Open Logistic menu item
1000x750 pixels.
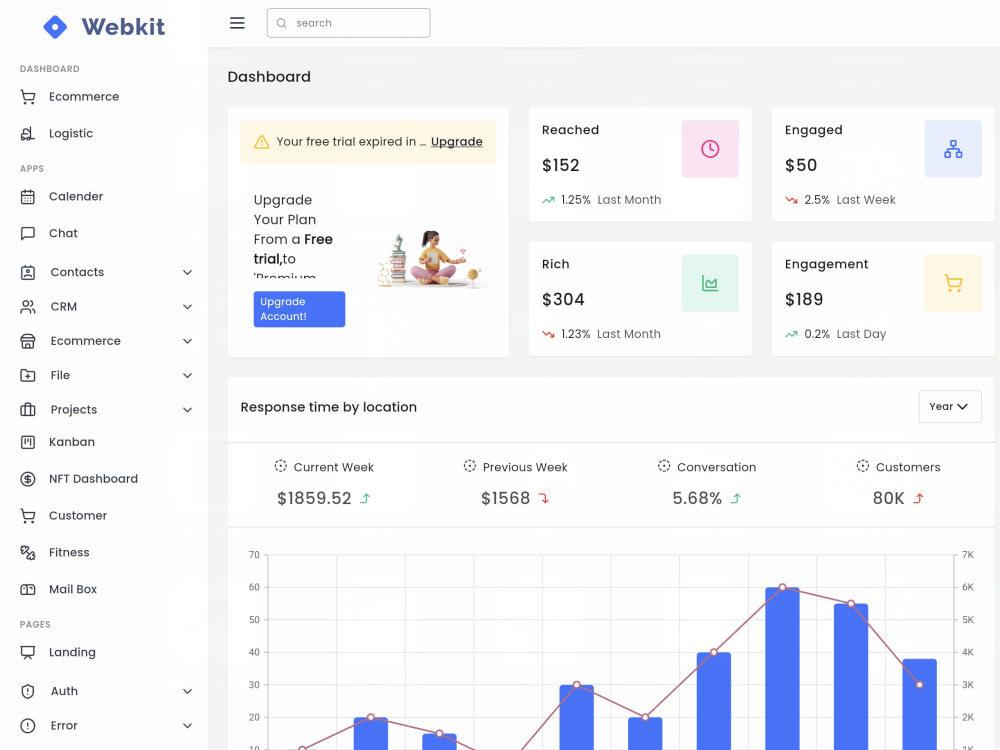pos(71,134)
